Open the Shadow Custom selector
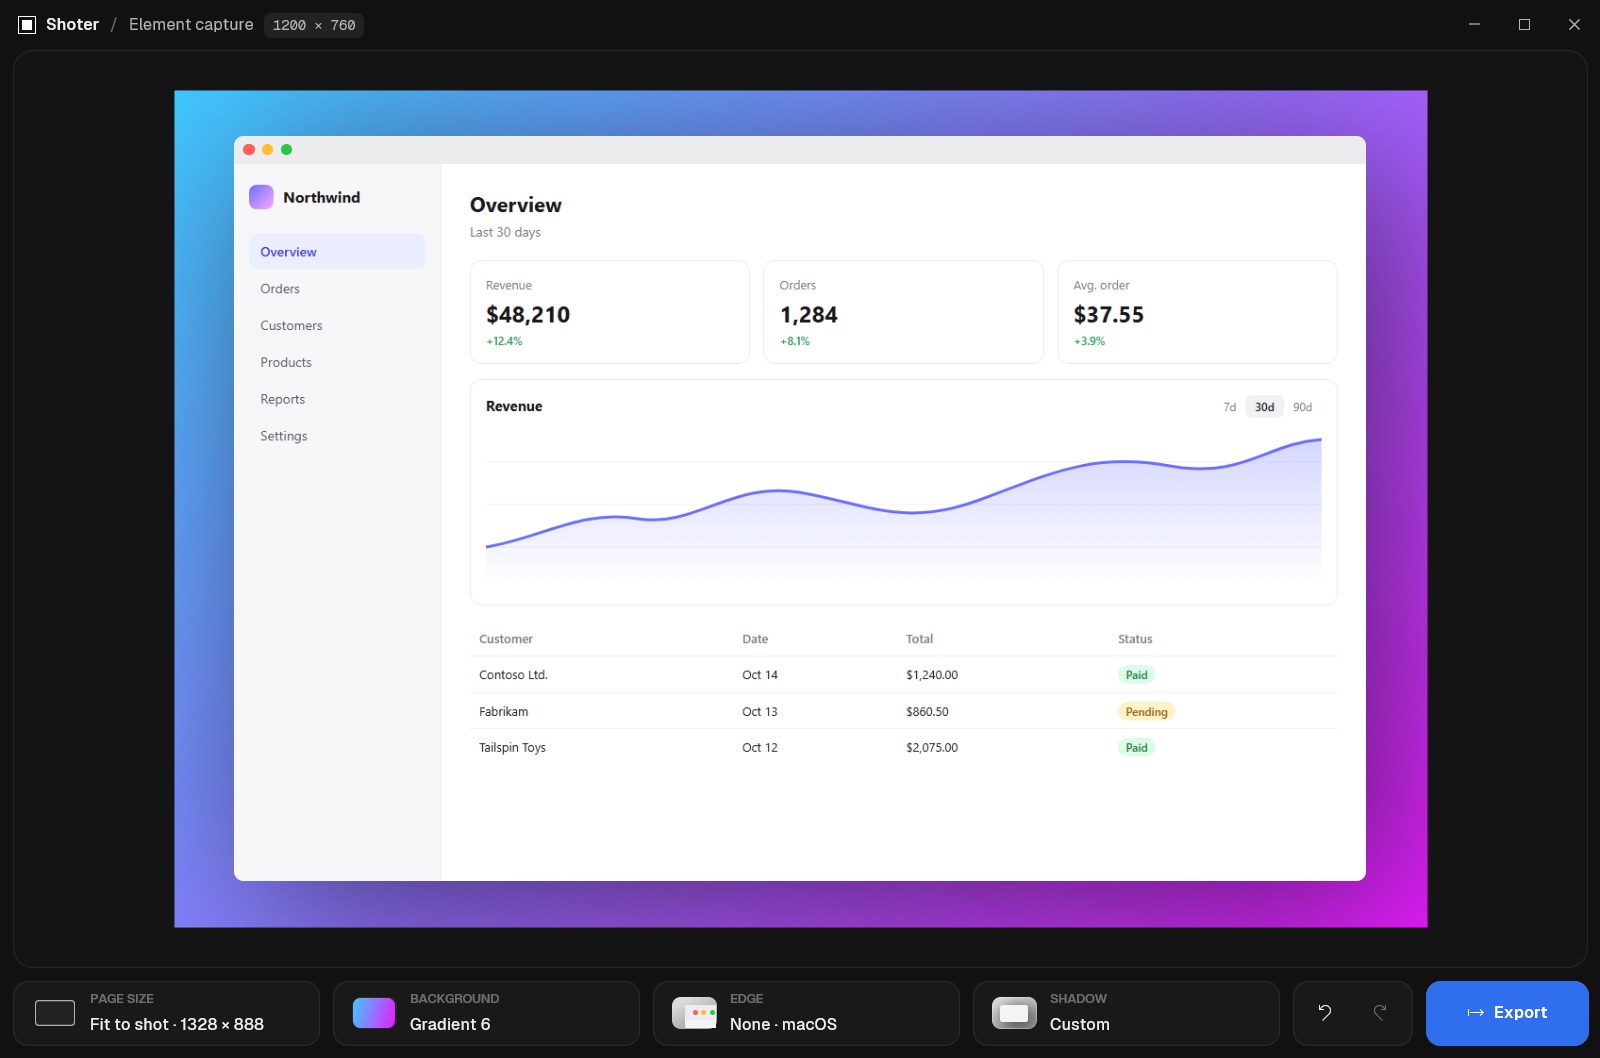Image resolution: width=1600 pixels, height=1058 pixels. pos(1126,1013)
